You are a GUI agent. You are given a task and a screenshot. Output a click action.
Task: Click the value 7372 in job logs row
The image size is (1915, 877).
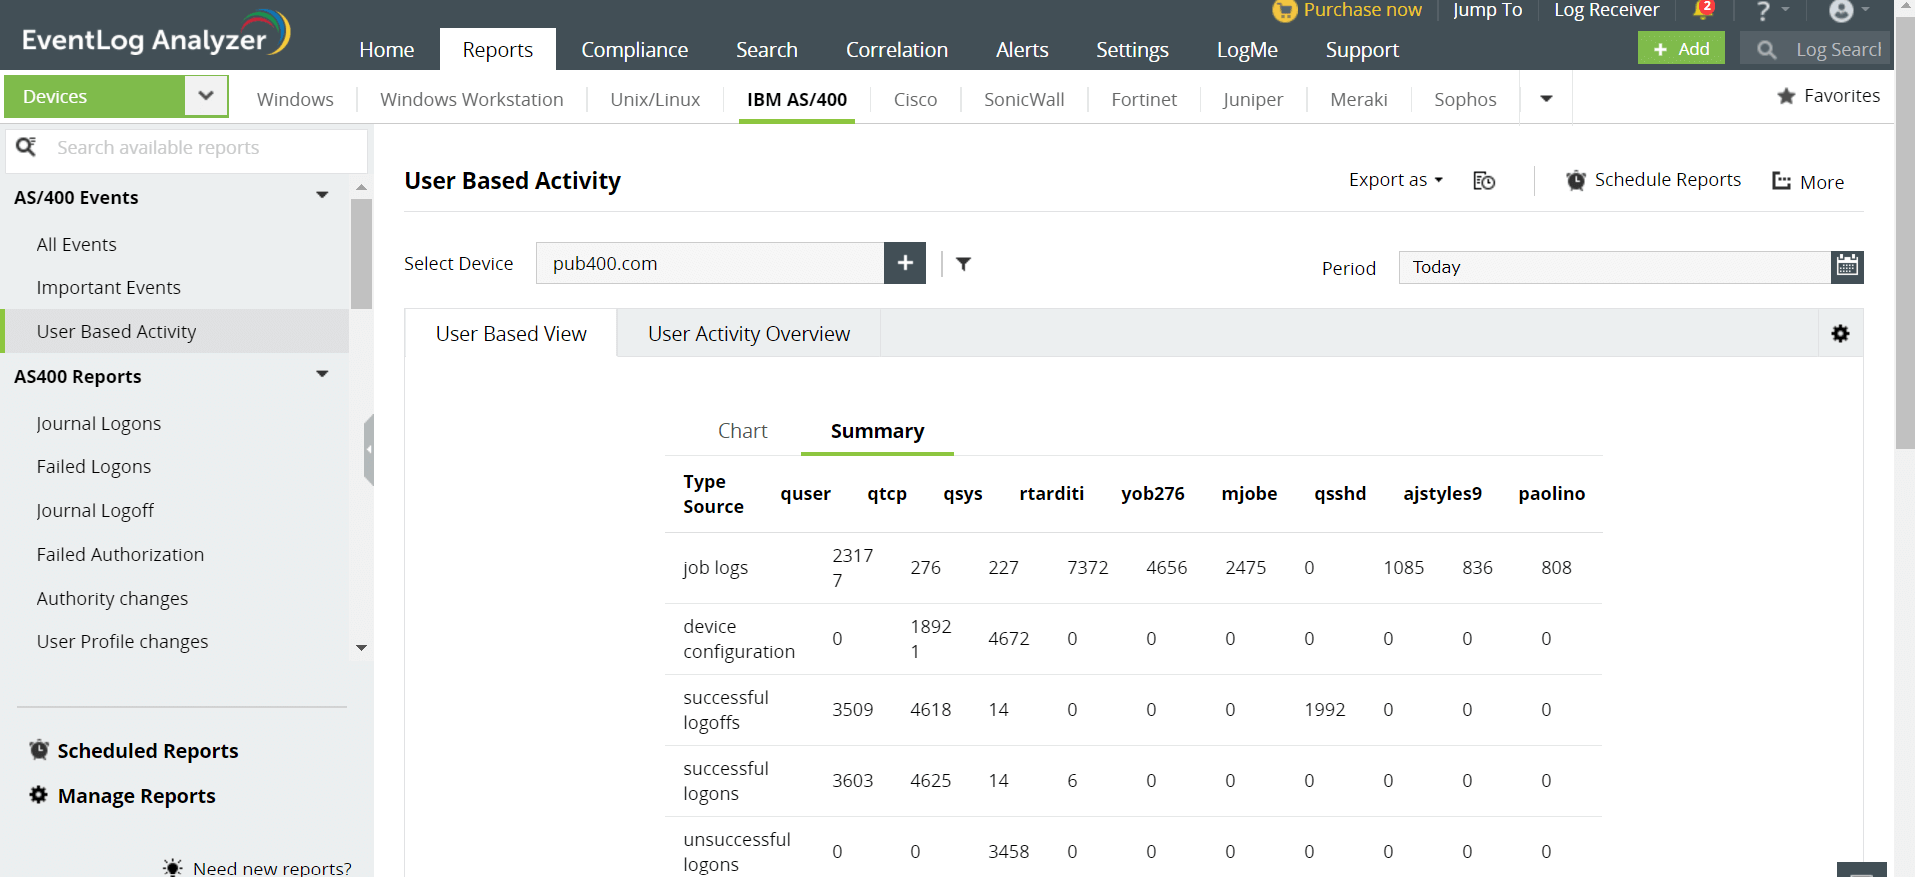coord(1087,568)
